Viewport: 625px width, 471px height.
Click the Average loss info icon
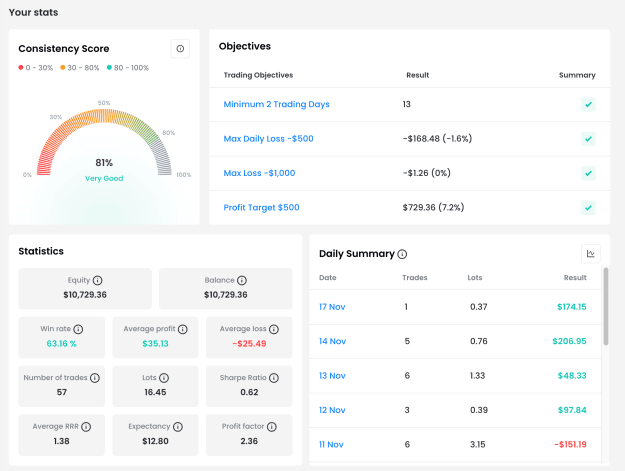273,329
